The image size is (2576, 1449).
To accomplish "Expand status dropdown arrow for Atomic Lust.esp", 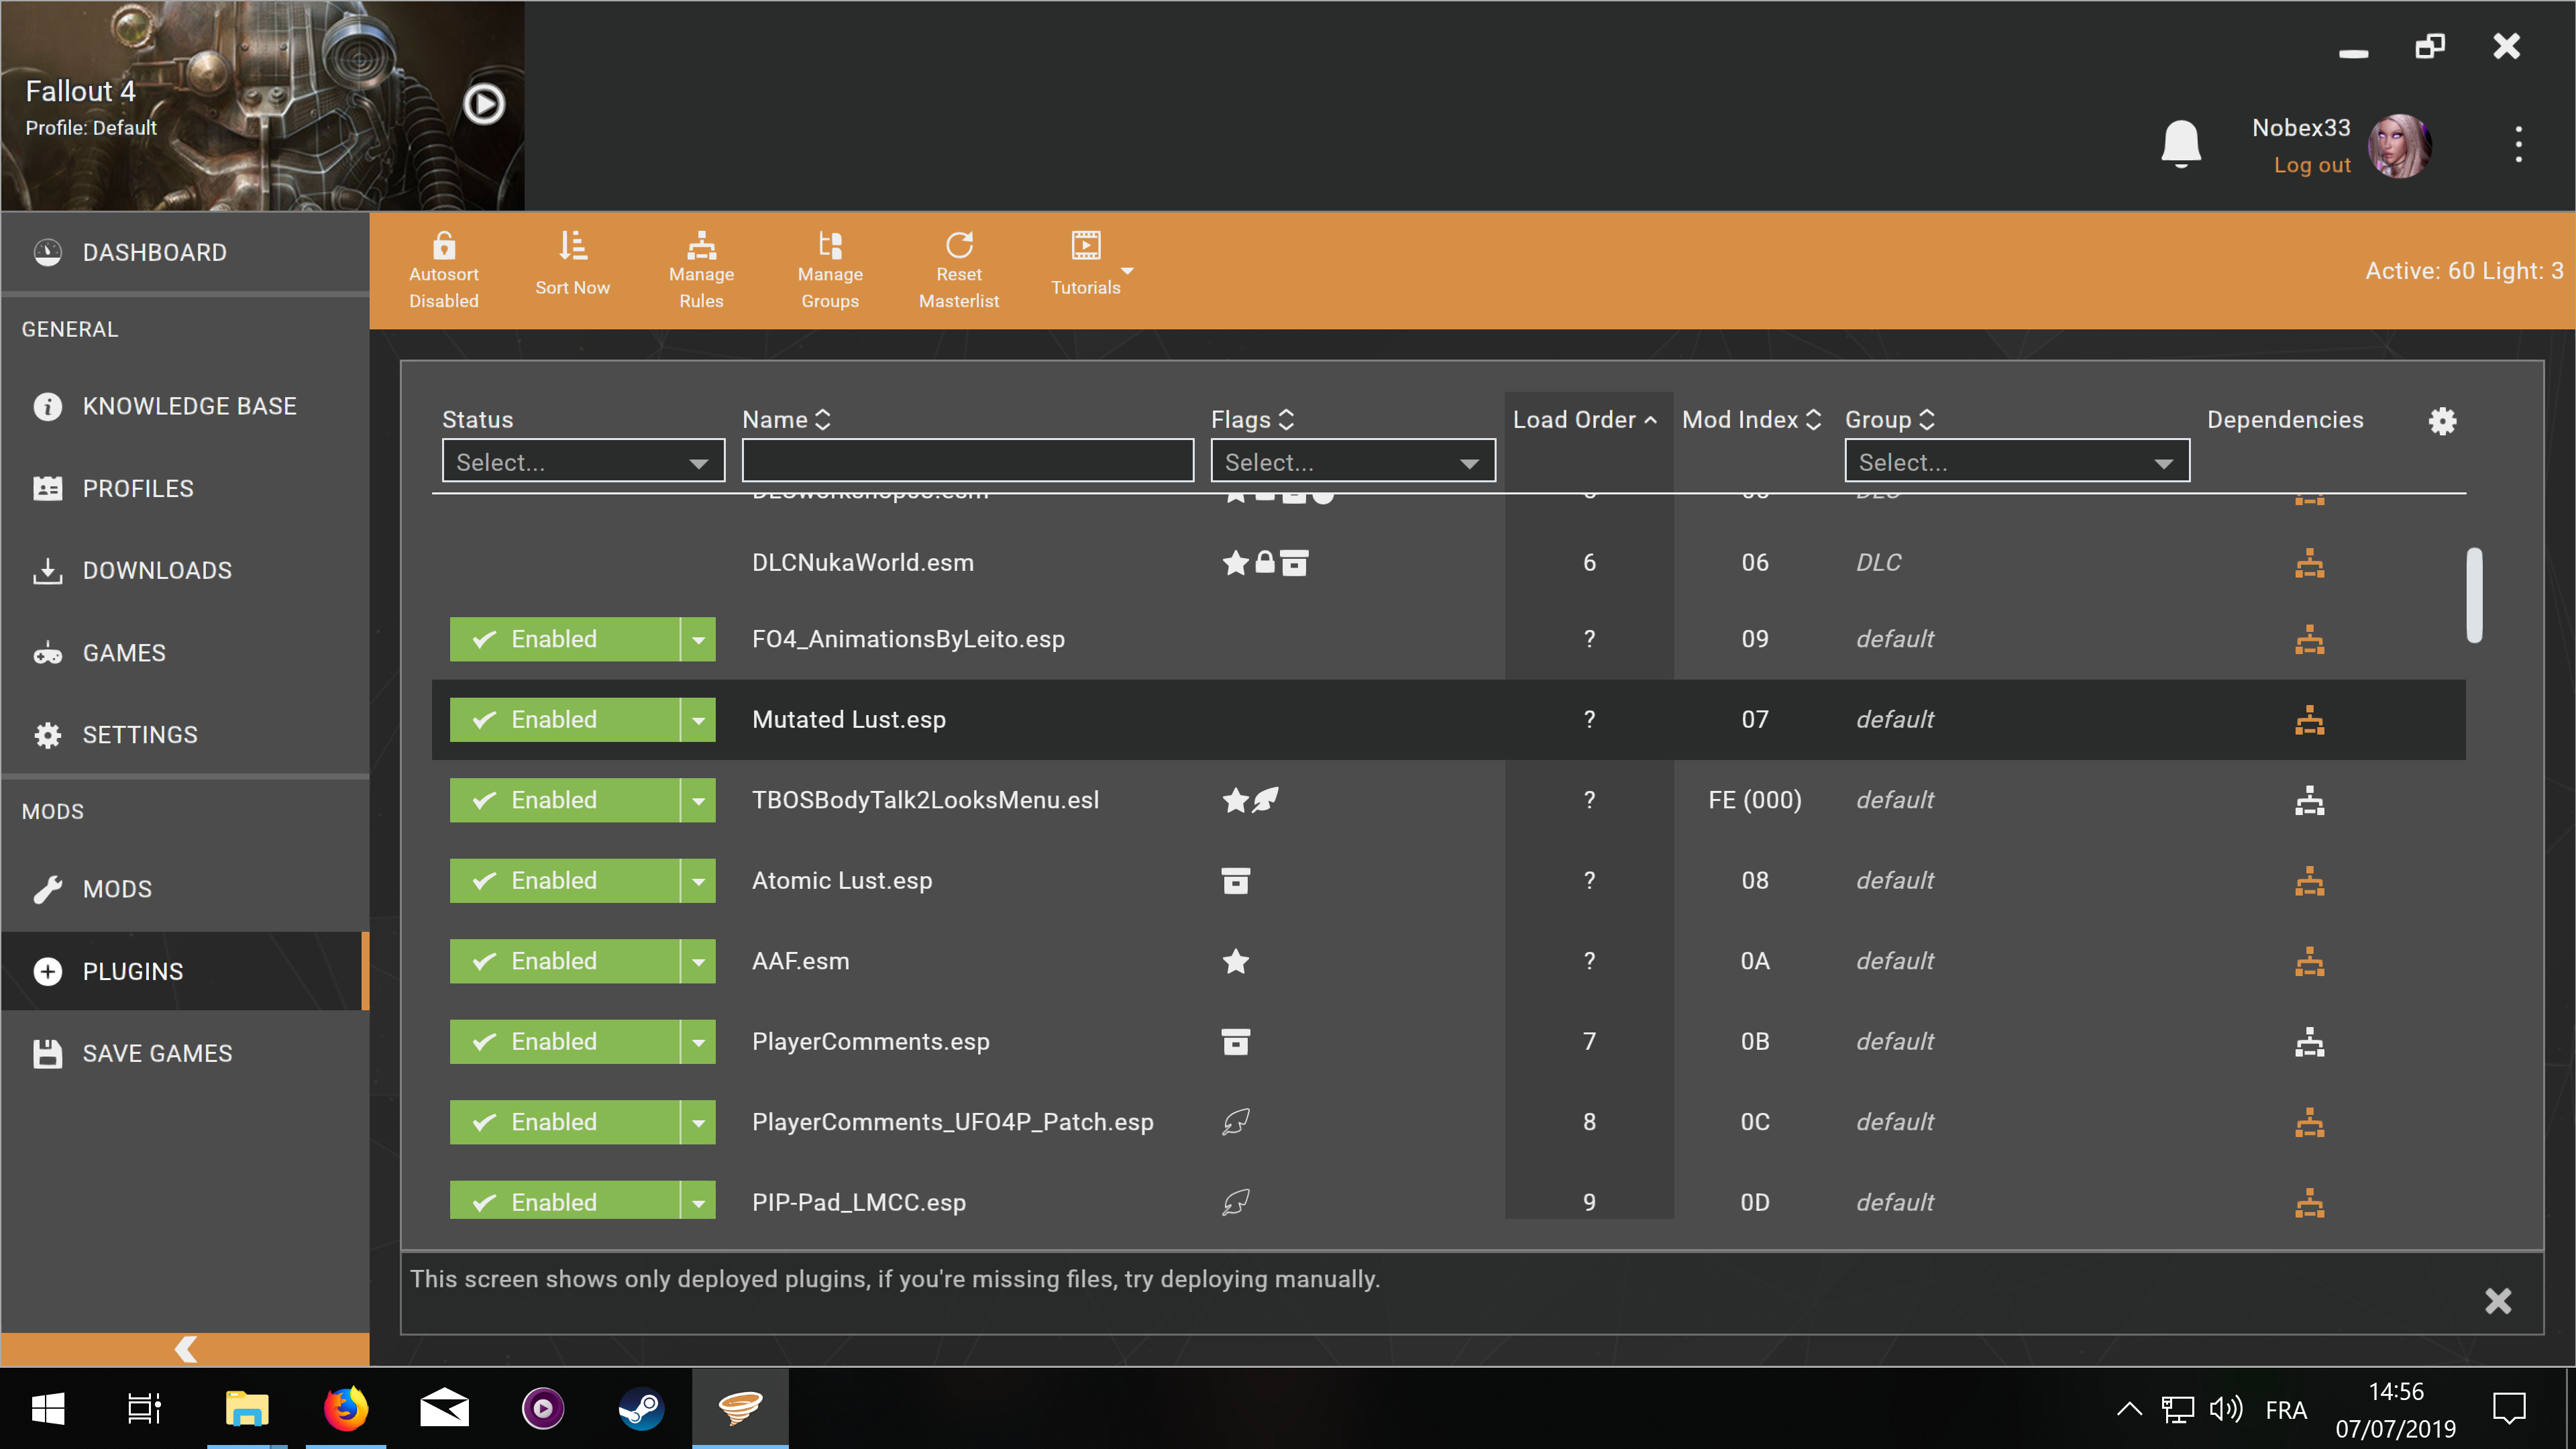I will [x=698, y=881].
